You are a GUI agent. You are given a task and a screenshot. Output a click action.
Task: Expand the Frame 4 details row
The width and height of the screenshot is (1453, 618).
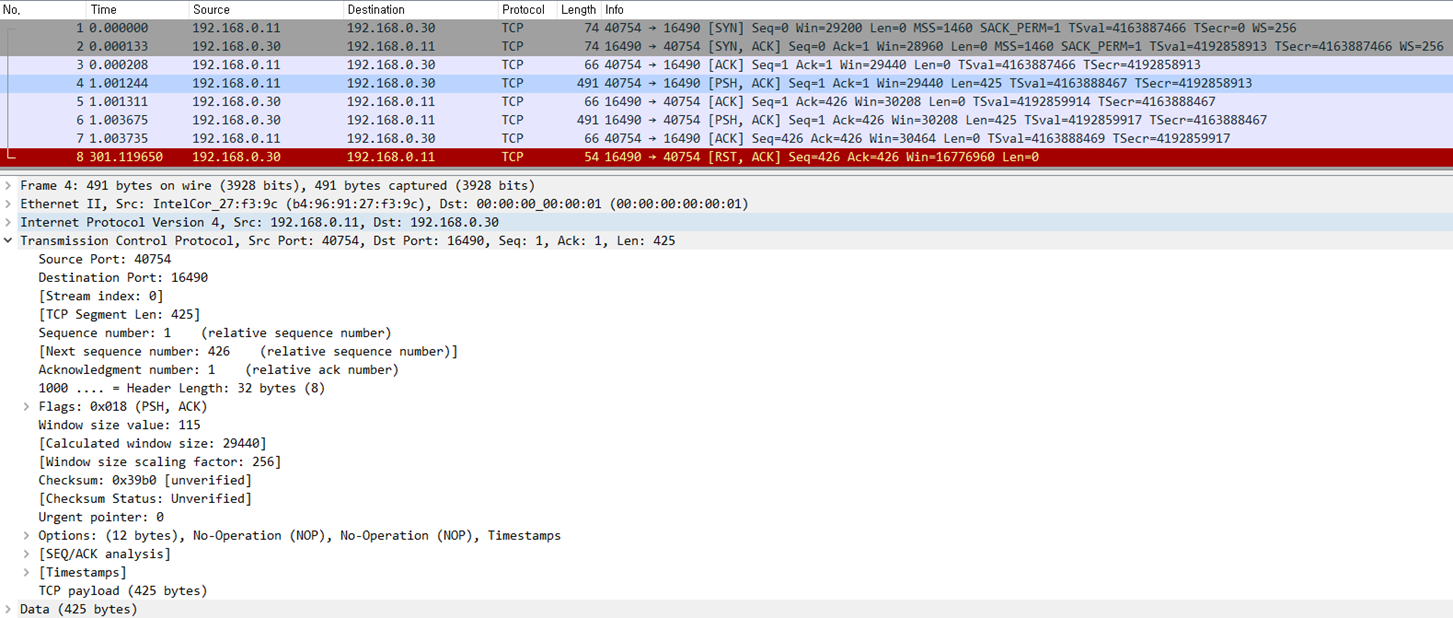(x=9, y=186)
